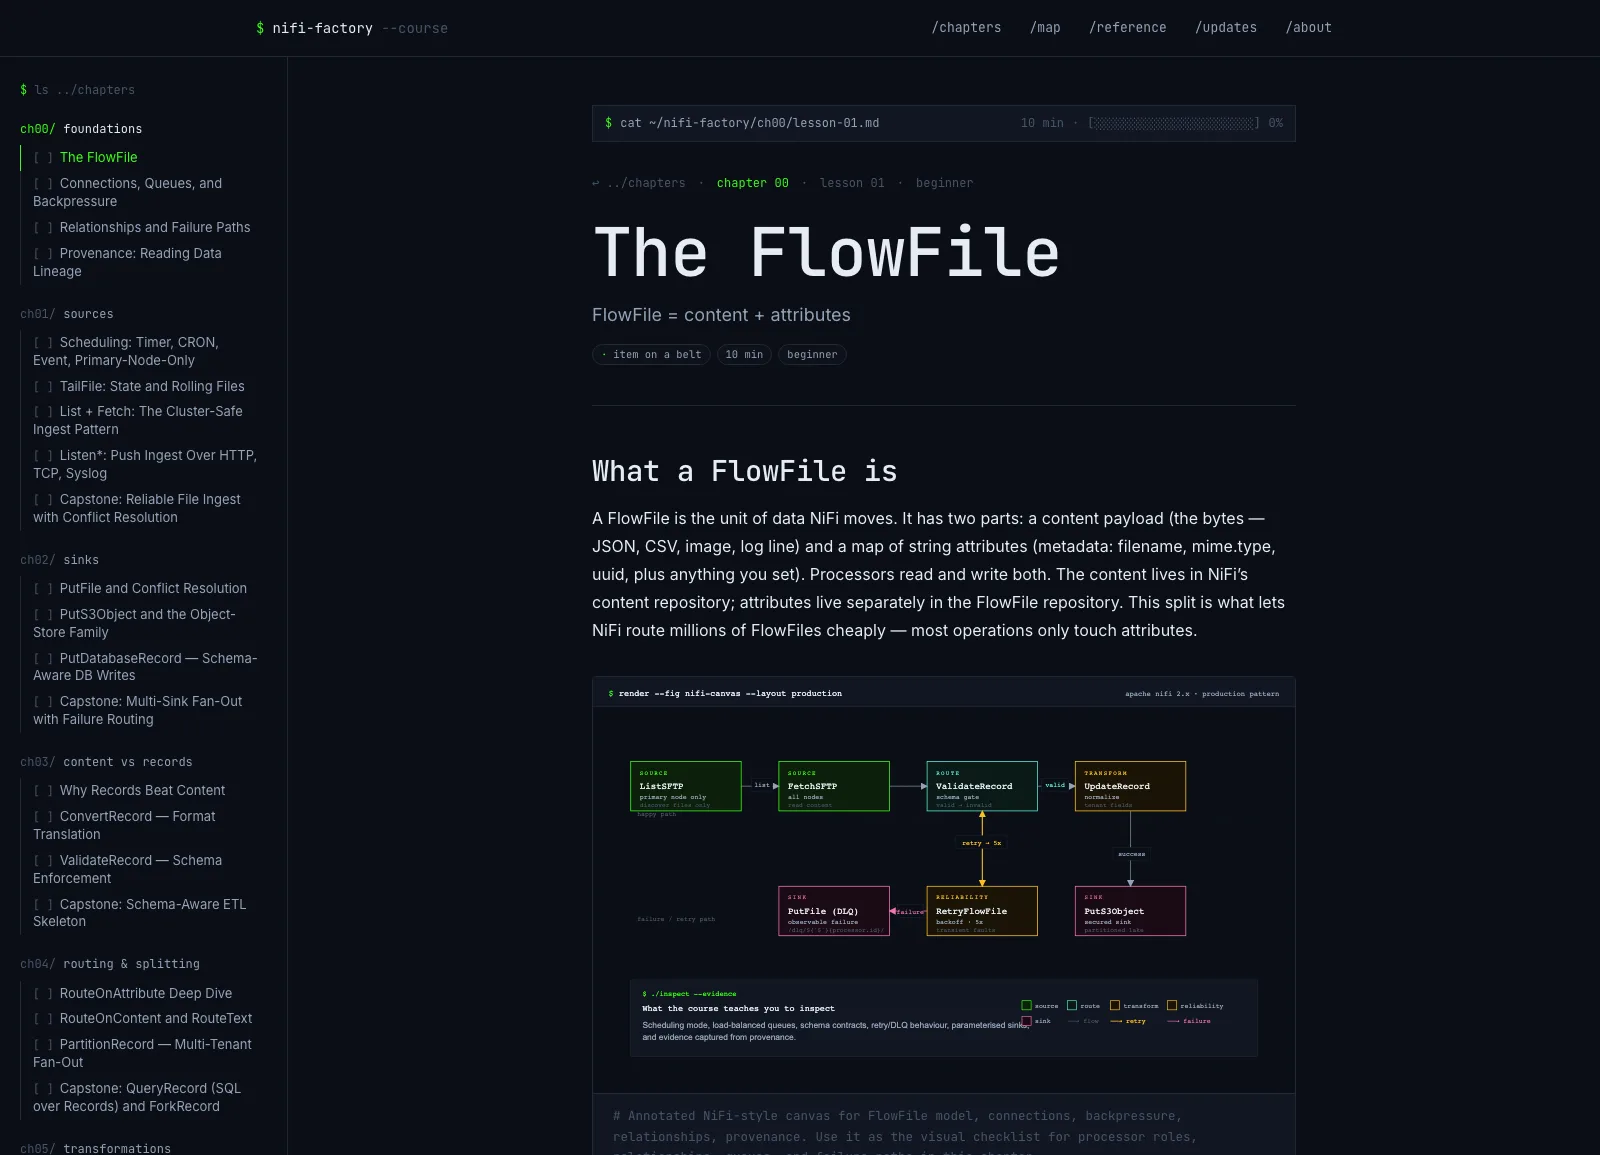Click the ../chapters breadcrumb link
This screenshot has height=1155, width=1600.
[638, 183]
